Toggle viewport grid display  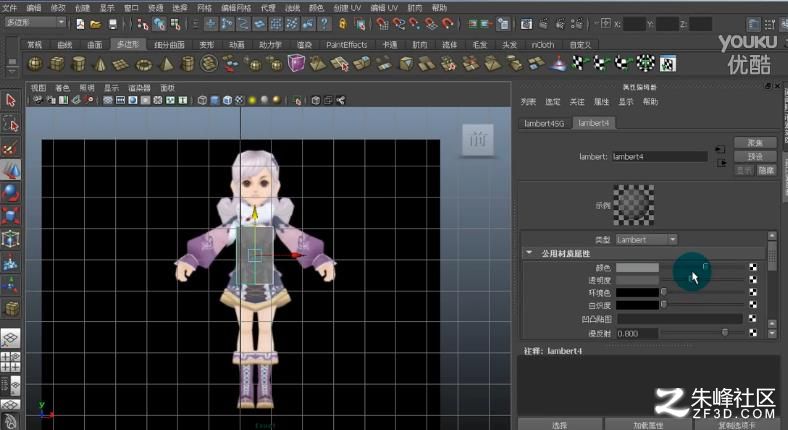[108, 100]
